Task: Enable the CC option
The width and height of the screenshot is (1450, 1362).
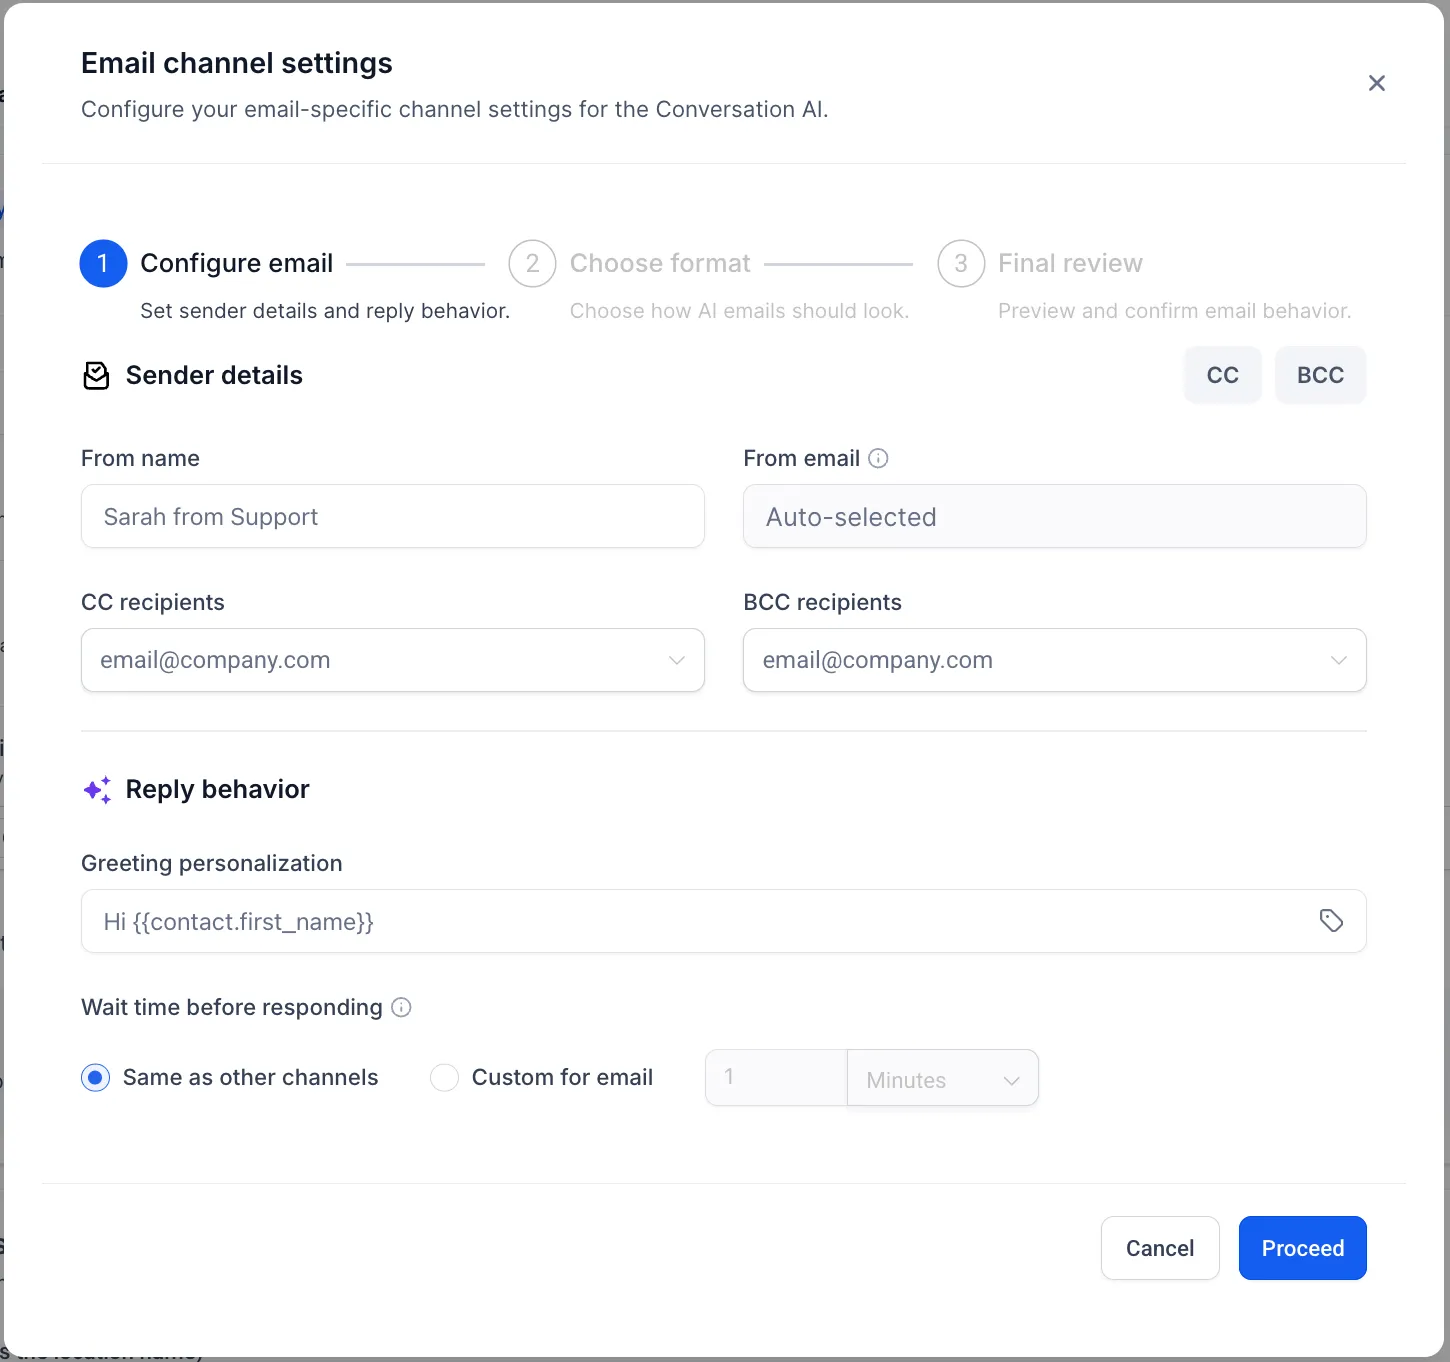Action: 1222,375
